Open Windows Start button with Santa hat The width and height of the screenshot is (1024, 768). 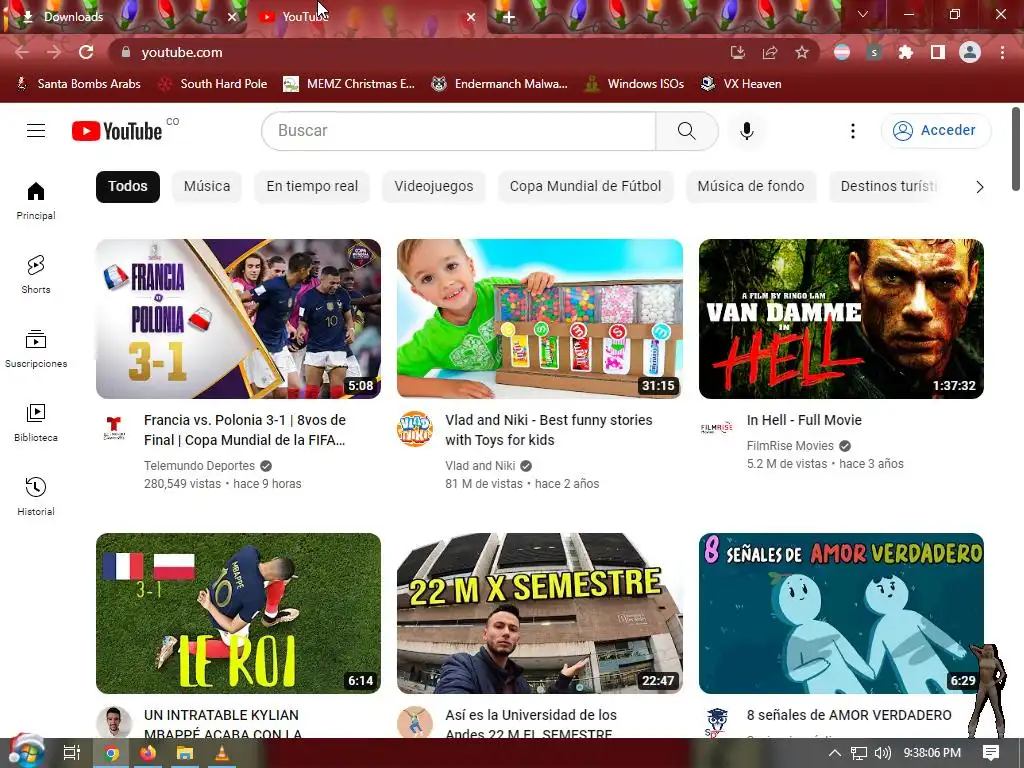[x=25, y=752]
